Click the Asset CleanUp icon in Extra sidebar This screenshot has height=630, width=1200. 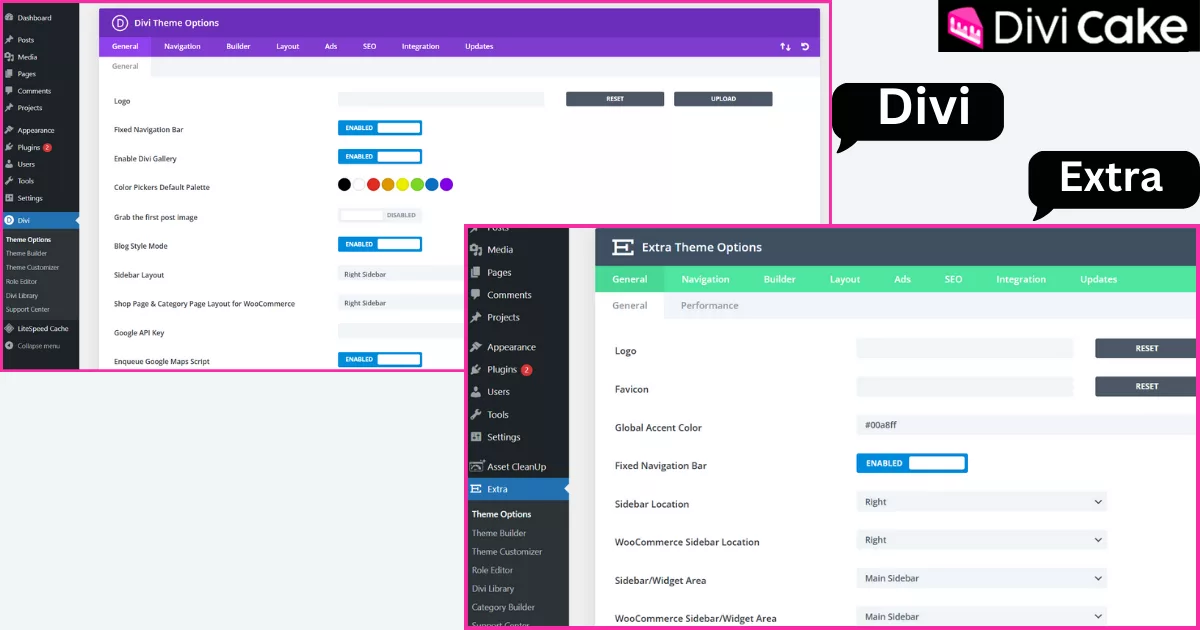coord(476,467)
